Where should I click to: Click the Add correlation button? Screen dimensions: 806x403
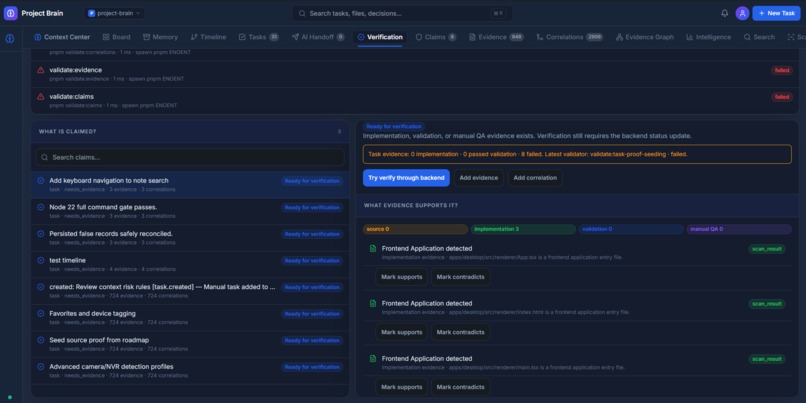[x=535, y=178]
